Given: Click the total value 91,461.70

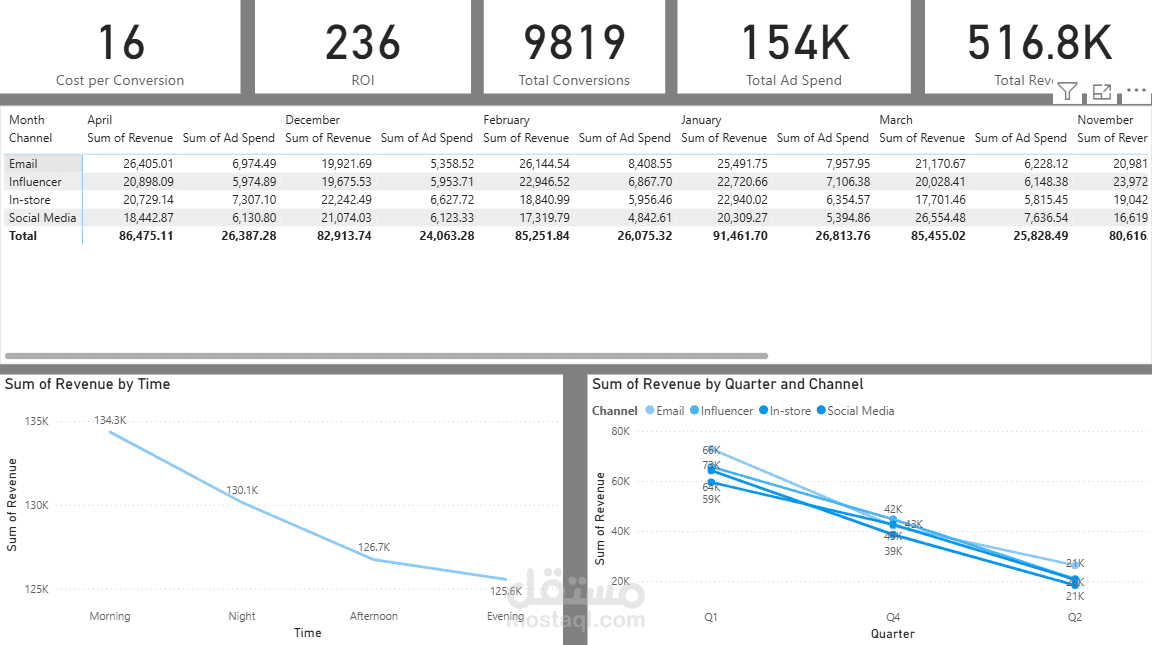Looking at the screenshot, I should click(x=740, y=236).
